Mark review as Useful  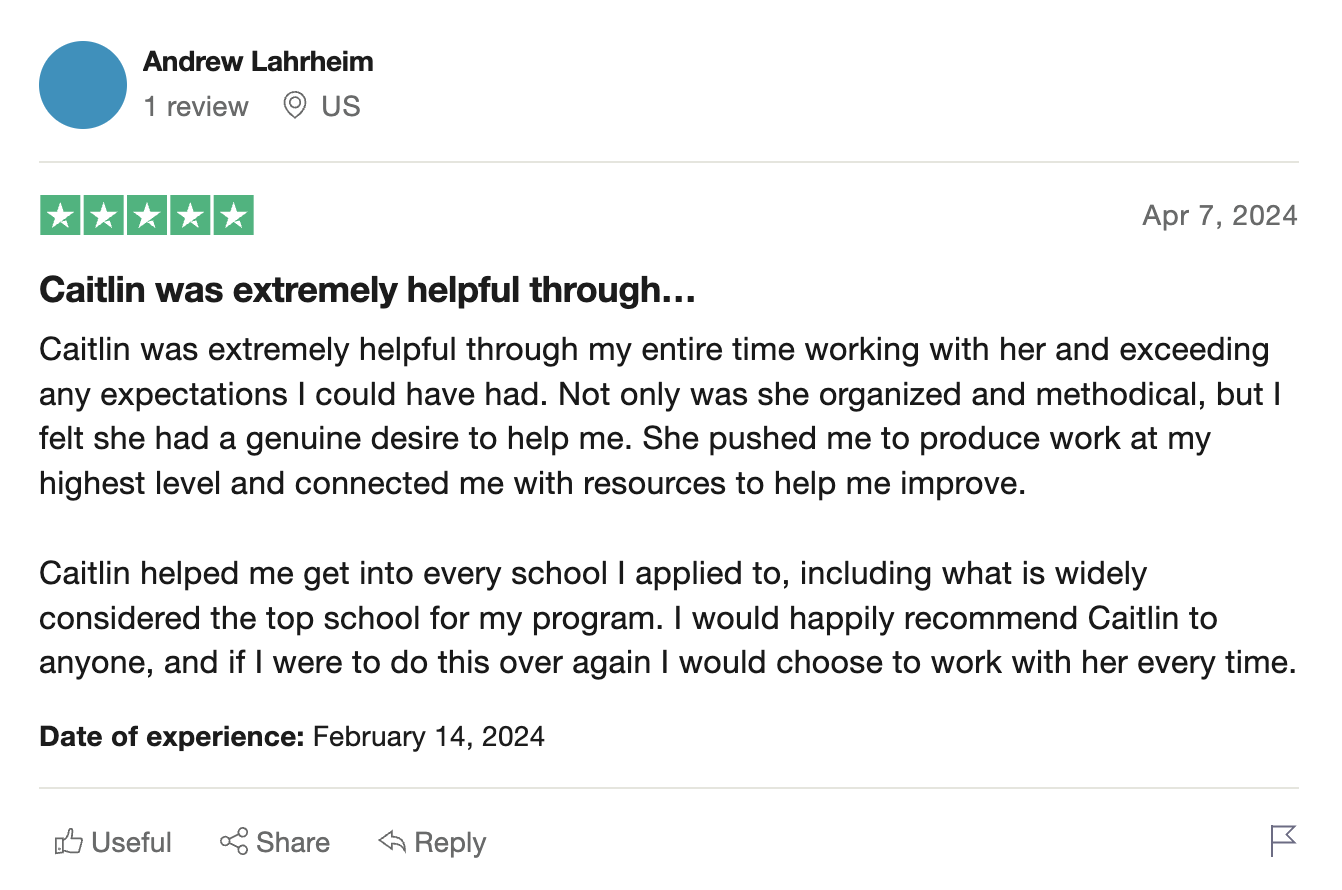[x=132, y=842]
